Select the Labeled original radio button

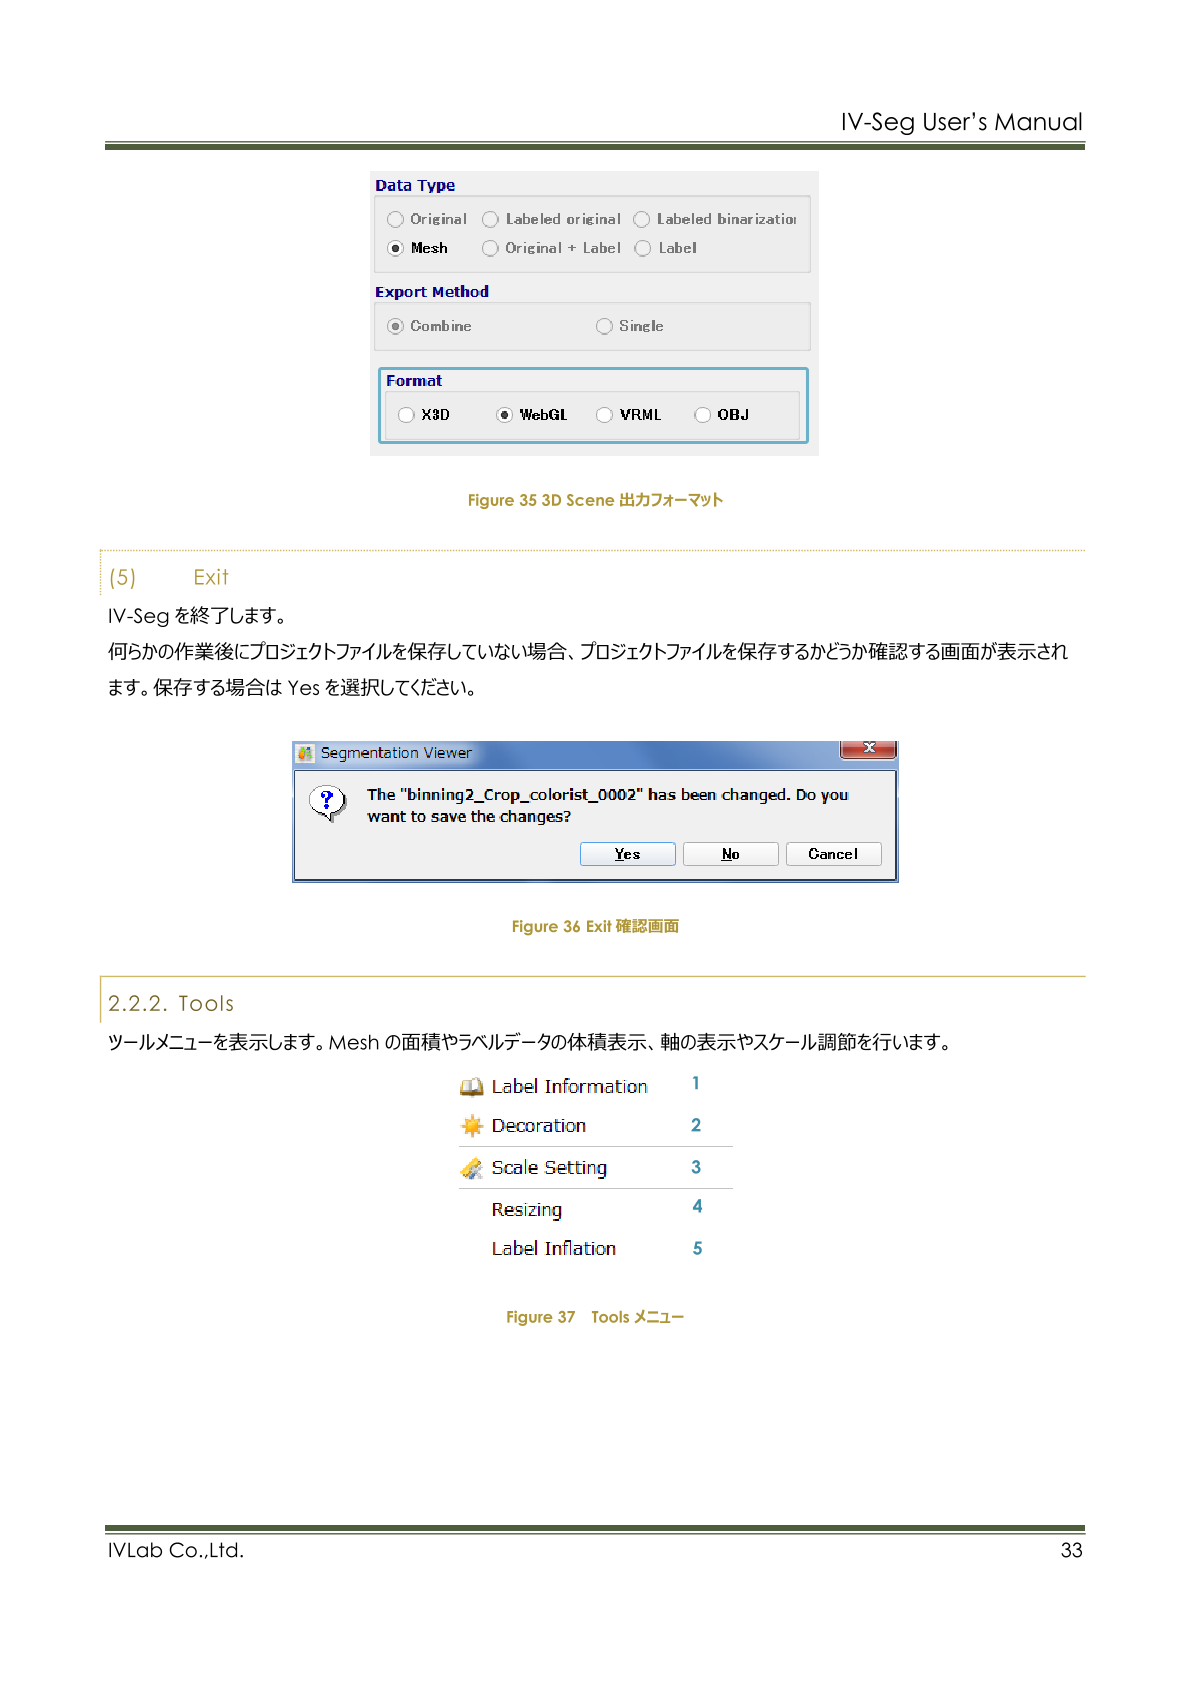[490, 219]
